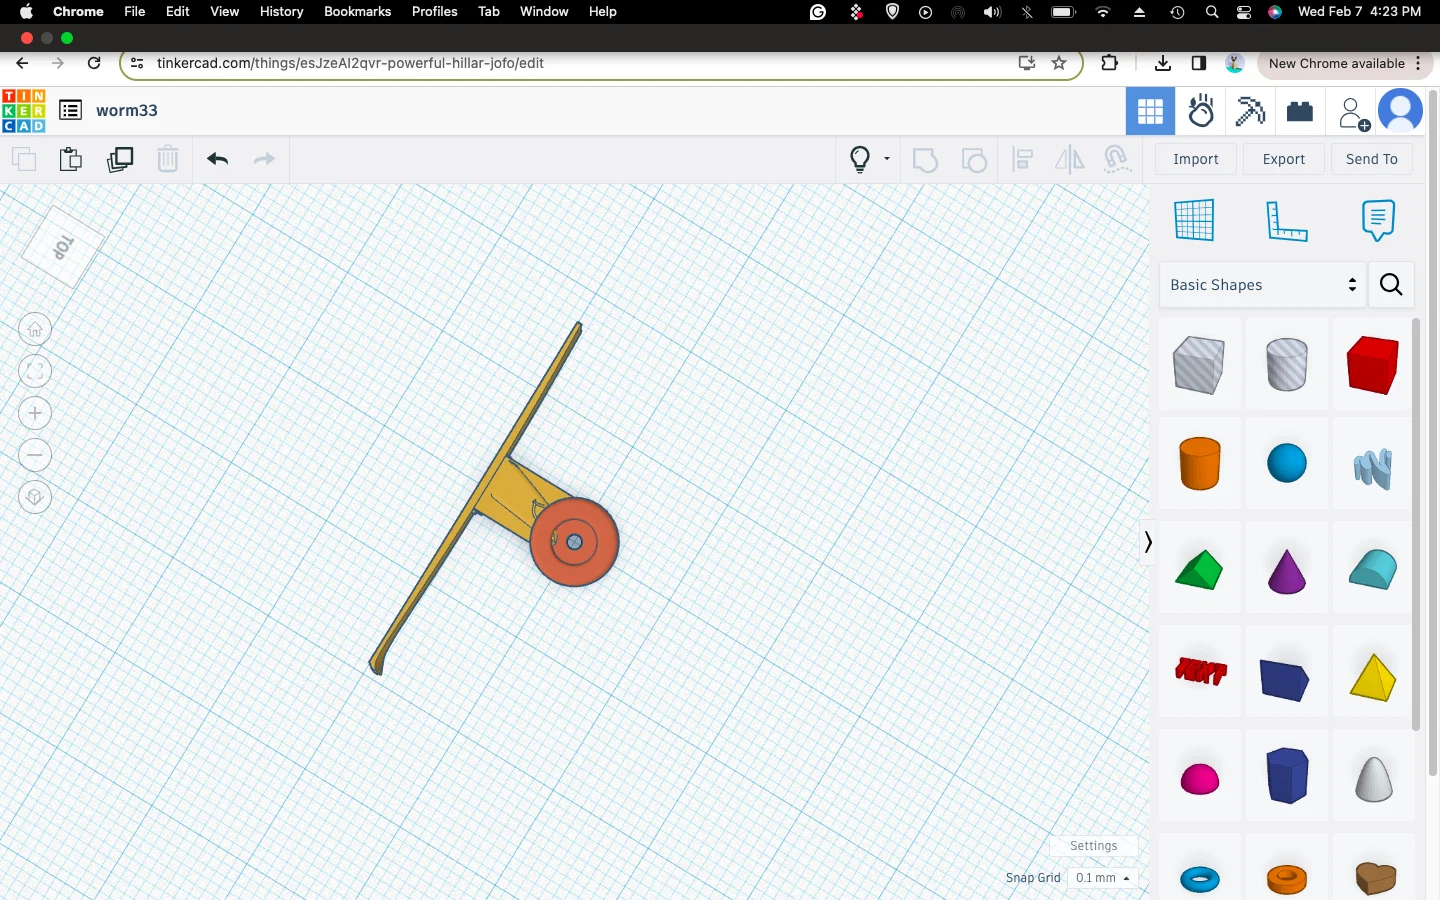Click the invite collaborator icon
This screenshot has height=900, width=1440.
point(1353,112)
